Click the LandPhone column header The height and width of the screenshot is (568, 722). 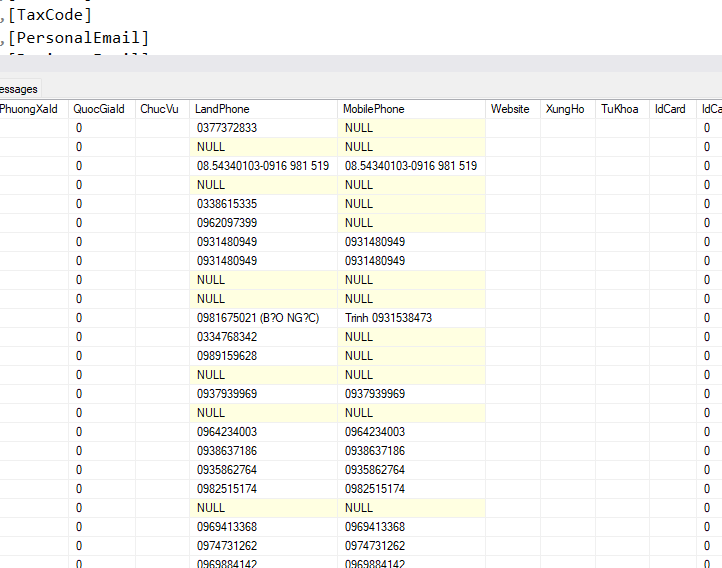pos(222,109)
